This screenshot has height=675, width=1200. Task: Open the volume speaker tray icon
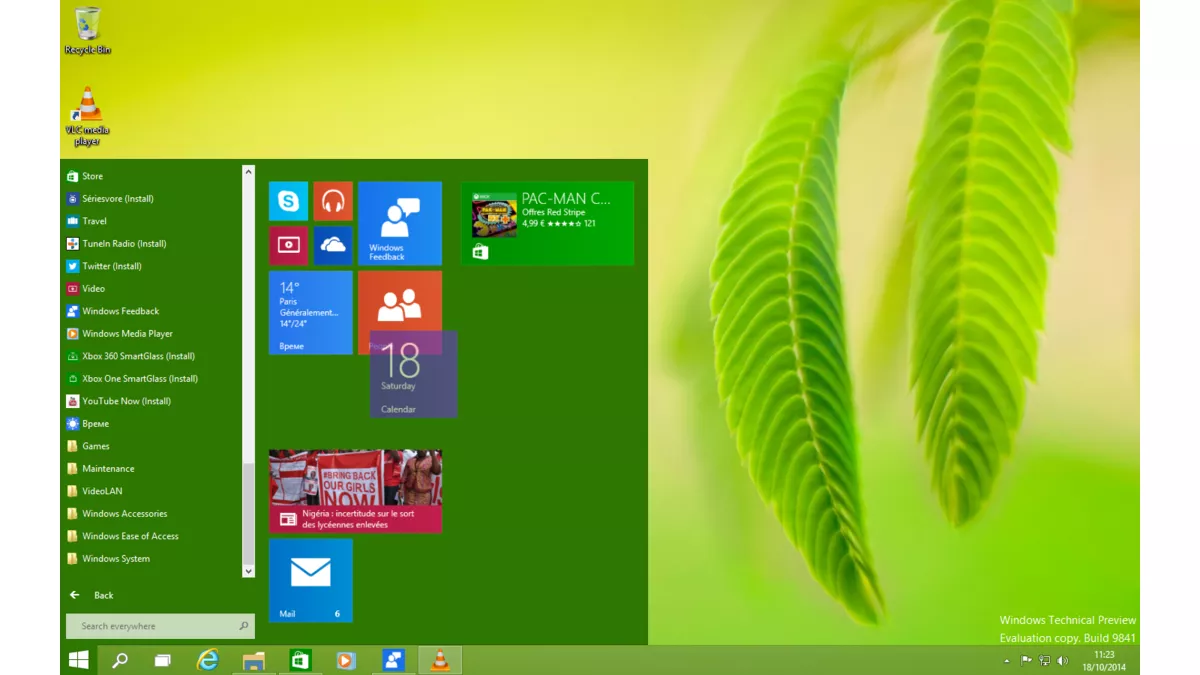coord(1062,661)
